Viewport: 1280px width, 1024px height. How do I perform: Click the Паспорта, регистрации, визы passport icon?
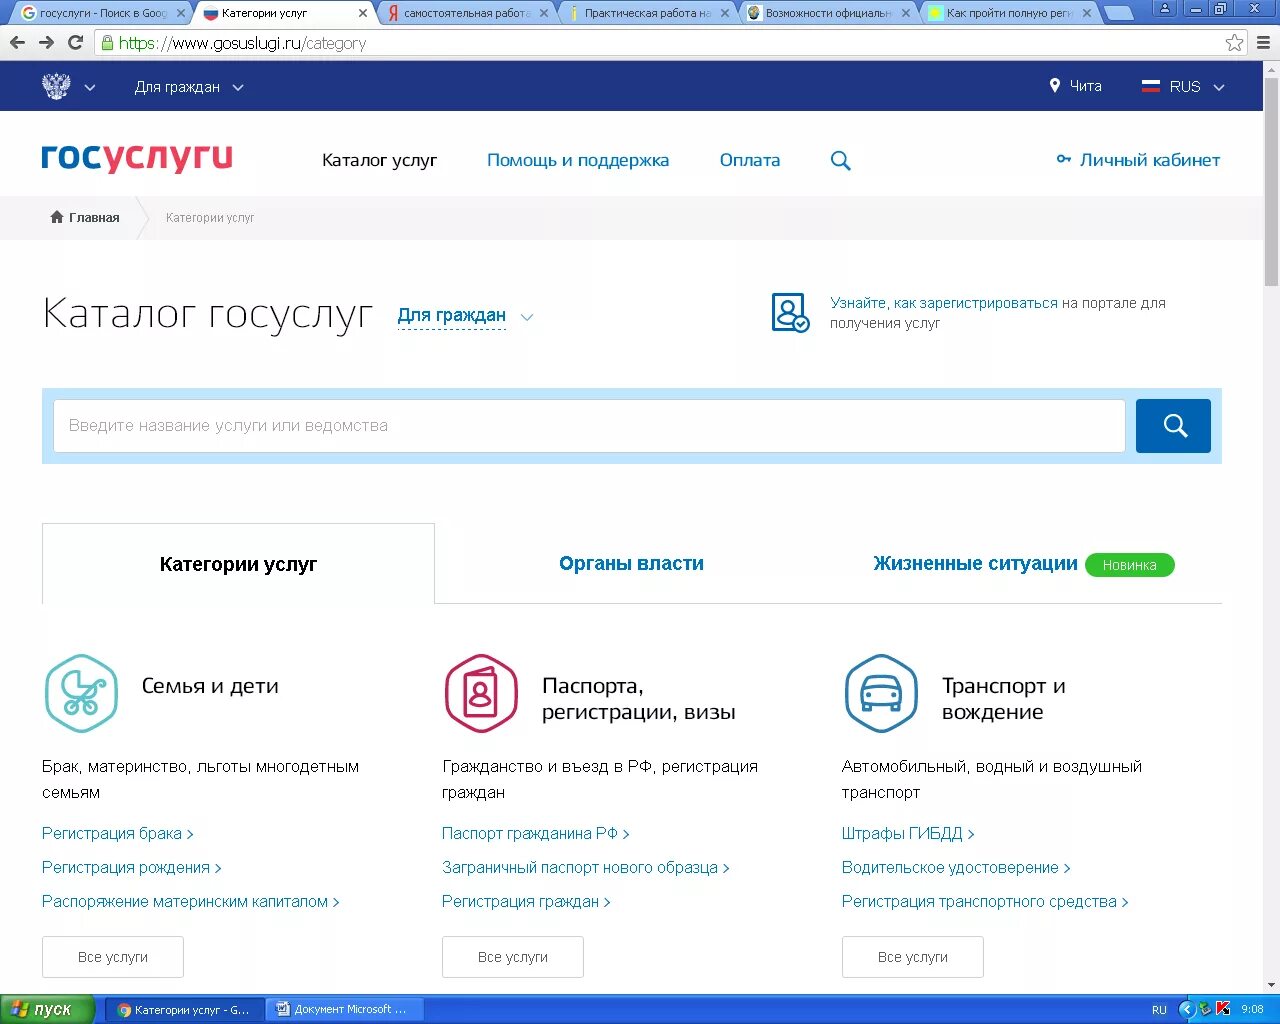click(481, 693)
